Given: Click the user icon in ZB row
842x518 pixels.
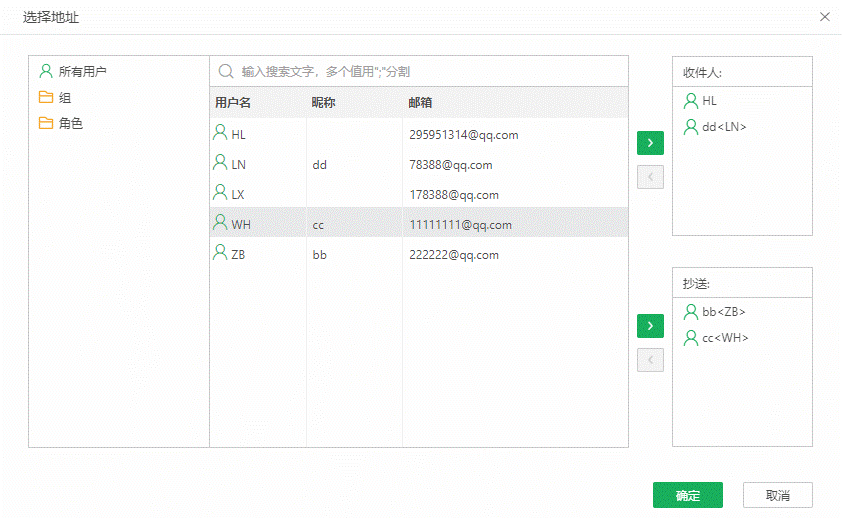Looking at the screenshot, I should point(220,252).
